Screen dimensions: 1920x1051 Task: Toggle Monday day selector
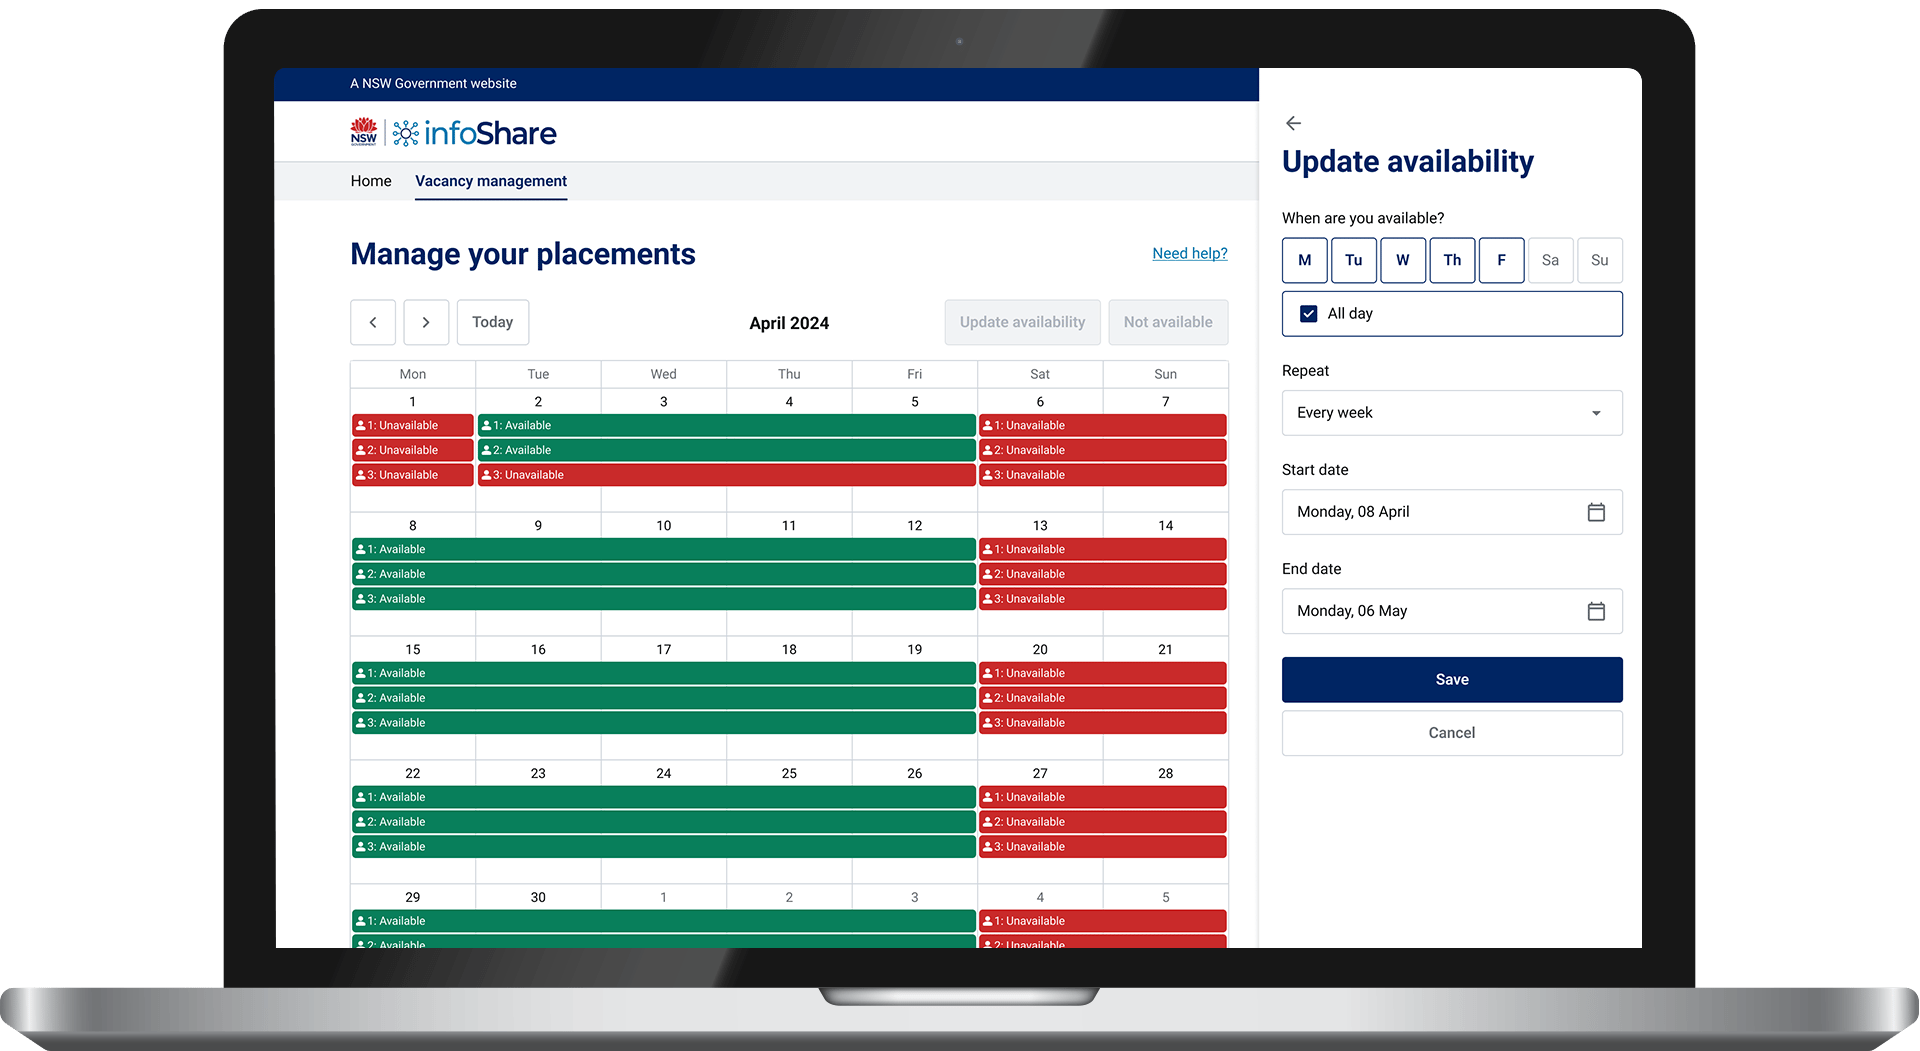click(x=1305, y=260)
